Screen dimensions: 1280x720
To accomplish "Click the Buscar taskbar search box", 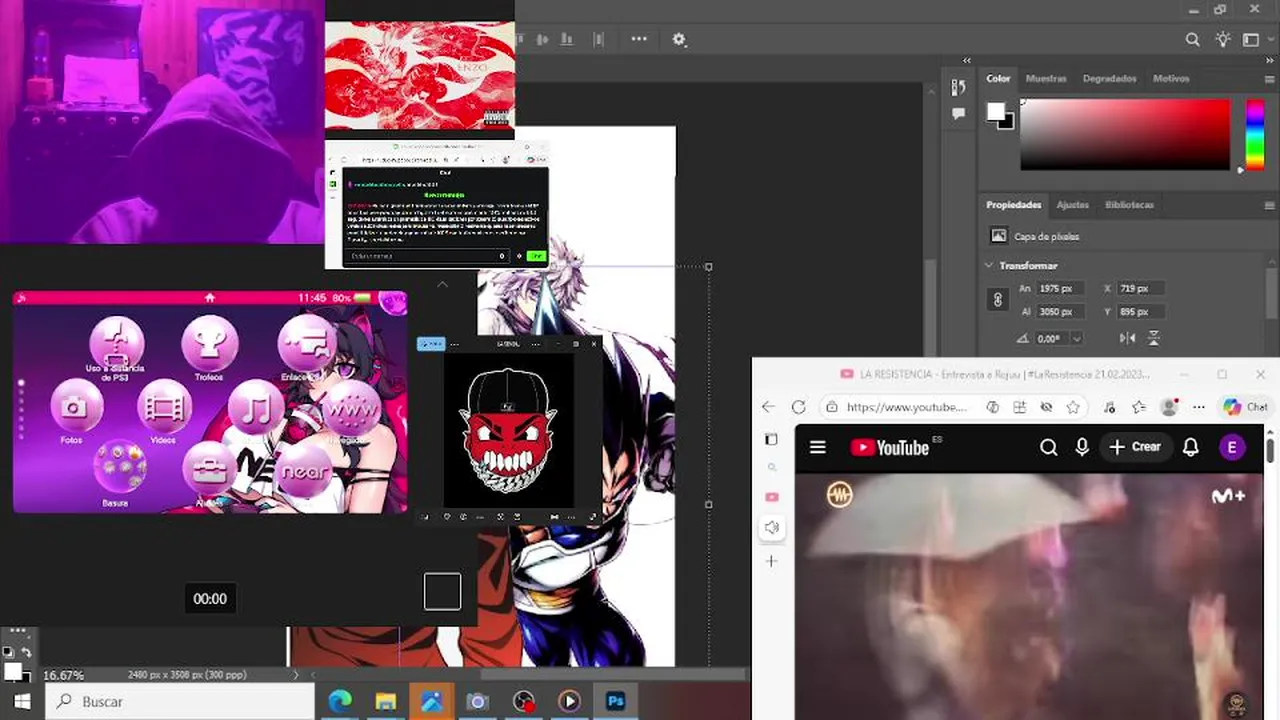I will click(181, 702).
